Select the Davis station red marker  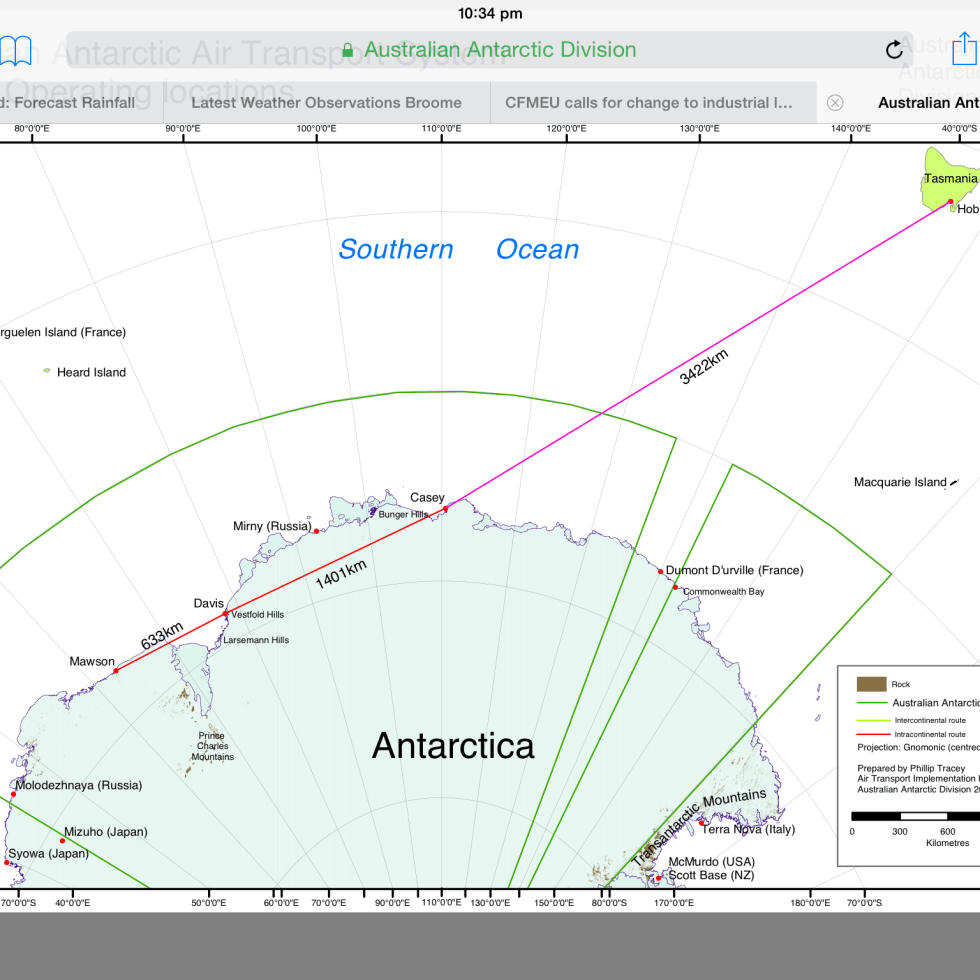point(225,614)
